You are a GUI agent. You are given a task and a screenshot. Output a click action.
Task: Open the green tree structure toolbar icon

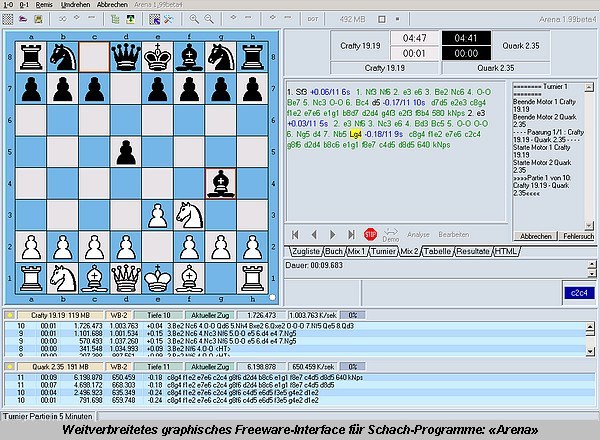point(115,19)
